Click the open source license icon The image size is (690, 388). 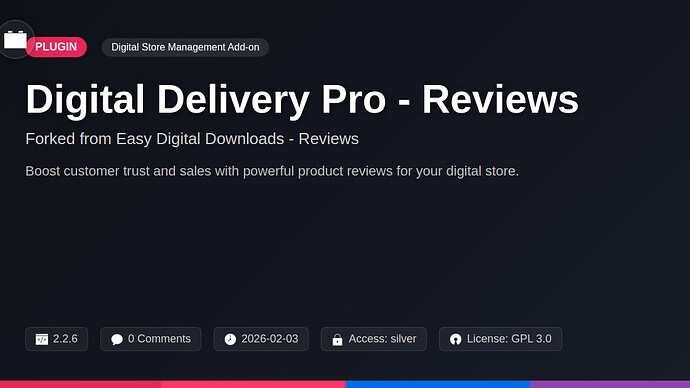[455, 339]
